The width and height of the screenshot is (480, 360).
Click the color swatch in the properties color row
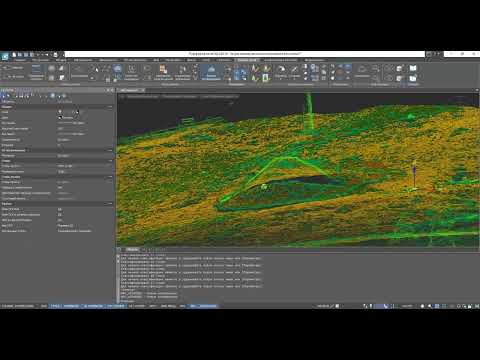coord(60,117)
